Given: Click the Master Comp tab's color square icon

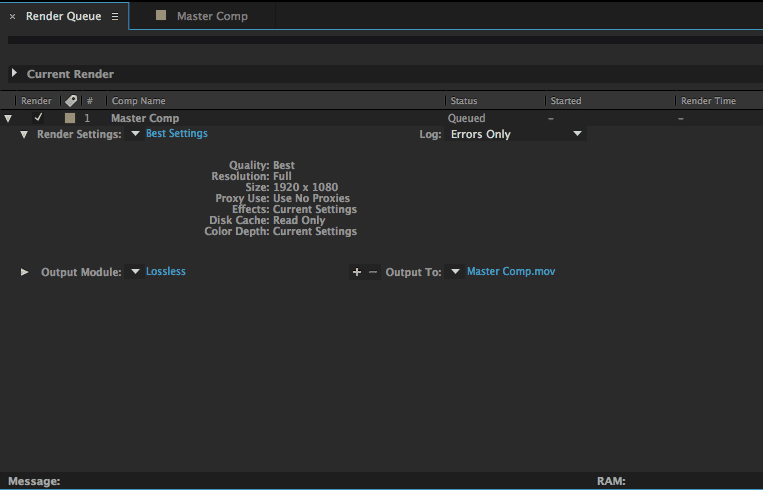Looking at the screenshot, I should tap(161, 16).
